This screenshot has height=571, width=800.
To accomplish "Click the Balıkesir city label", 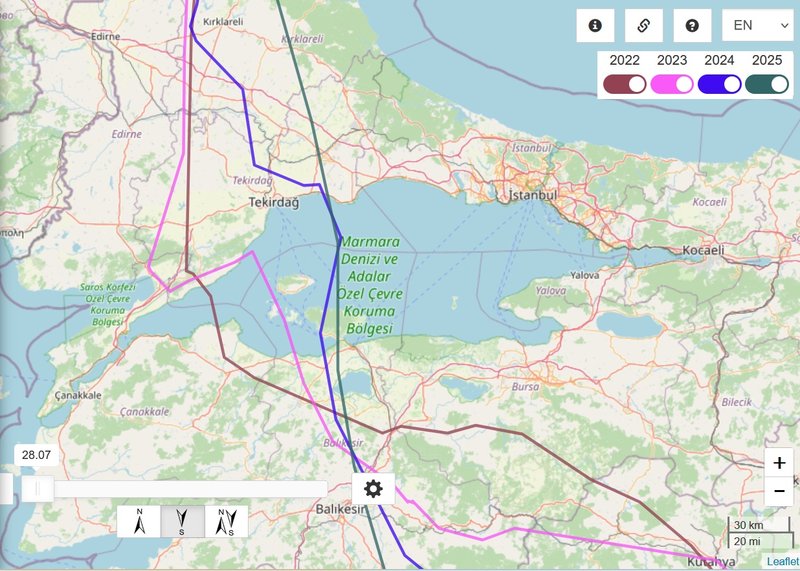I will (340, 509).
